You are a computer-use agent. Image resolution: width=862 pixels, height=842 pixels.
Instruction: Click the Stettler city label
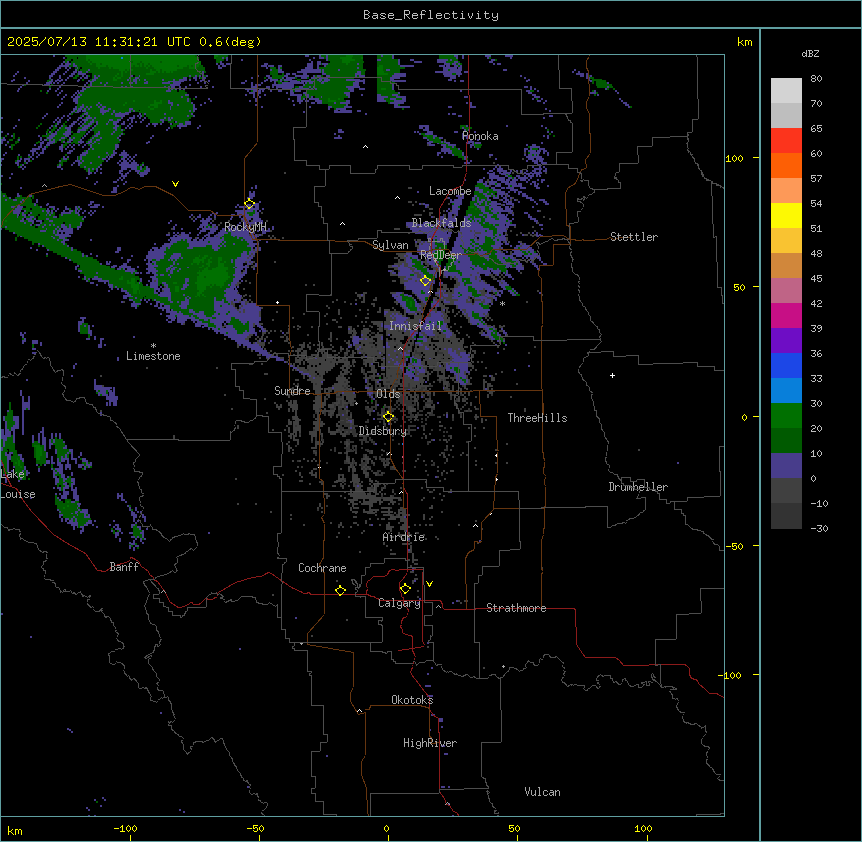(x=634, y=237)
